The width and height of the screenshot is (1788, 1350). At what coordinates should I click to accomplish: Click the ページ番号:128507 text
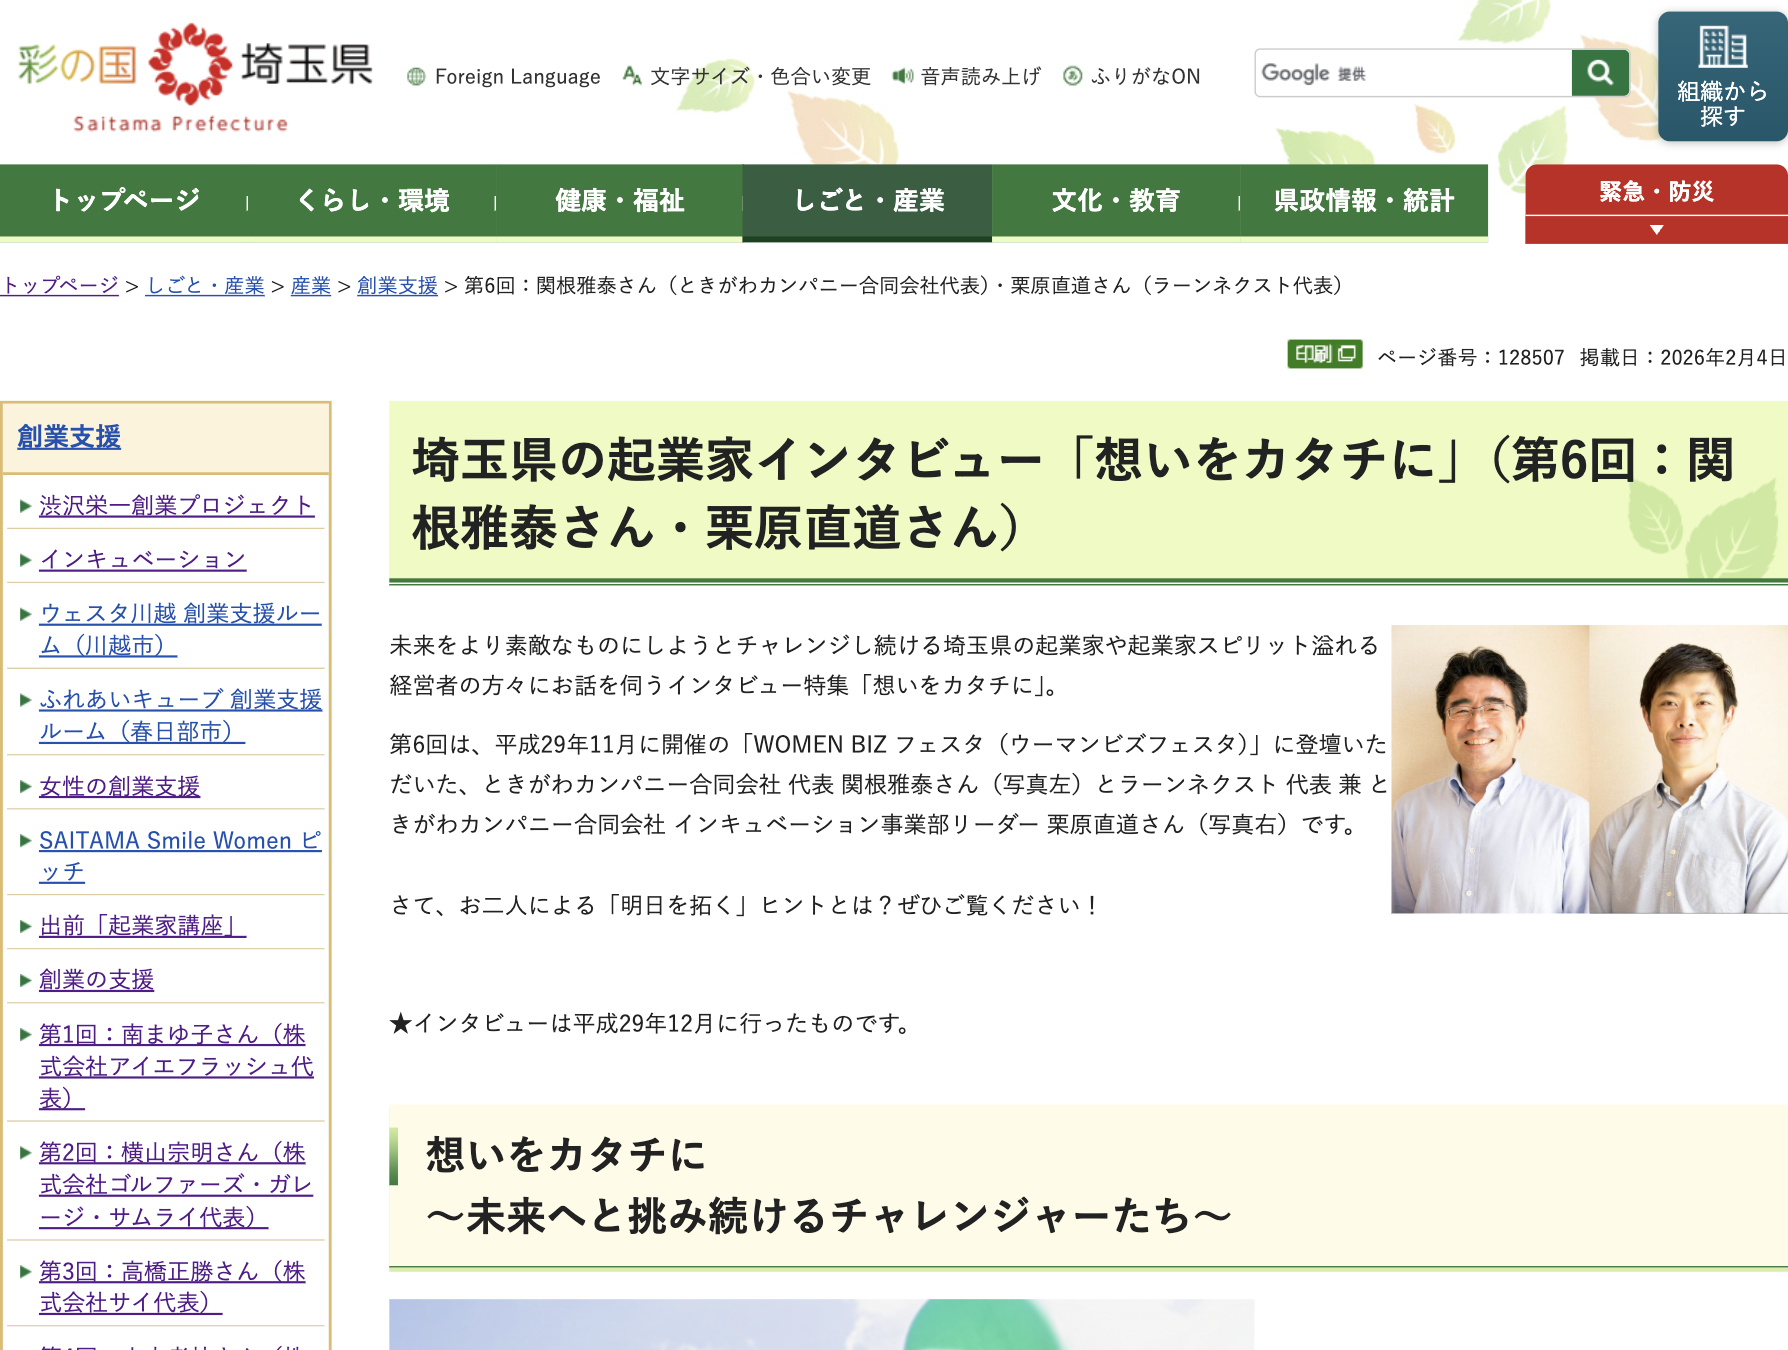1471,357
